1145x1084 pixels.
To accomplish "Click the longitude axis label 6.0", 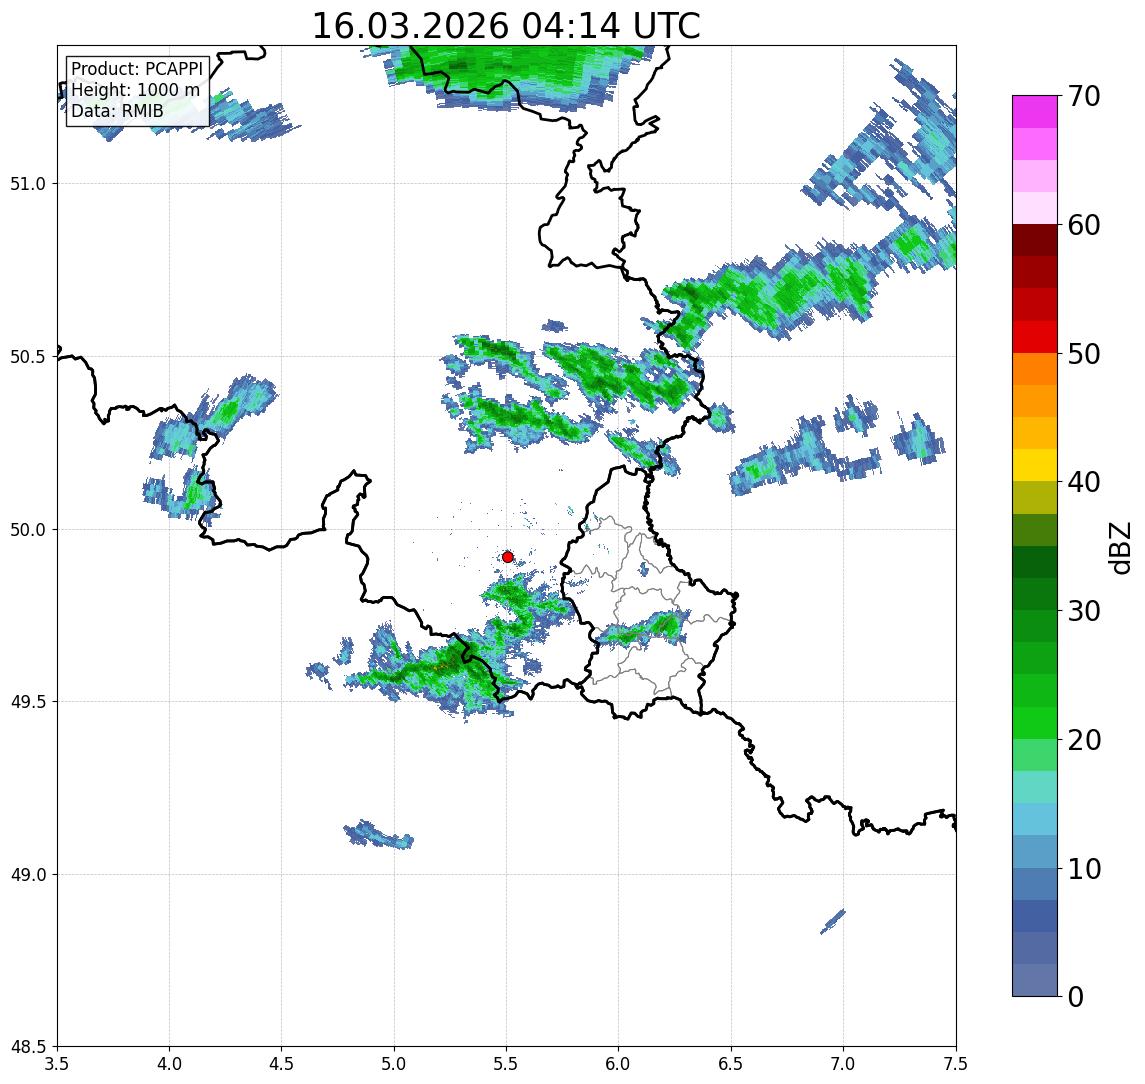I will point(619,1064).
